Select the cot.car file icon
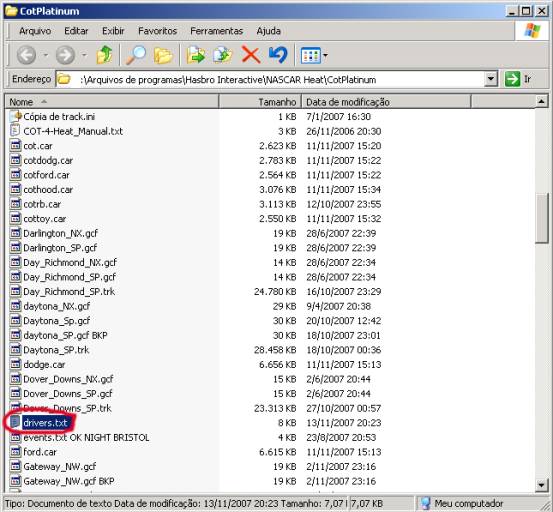 click(15, 145)
